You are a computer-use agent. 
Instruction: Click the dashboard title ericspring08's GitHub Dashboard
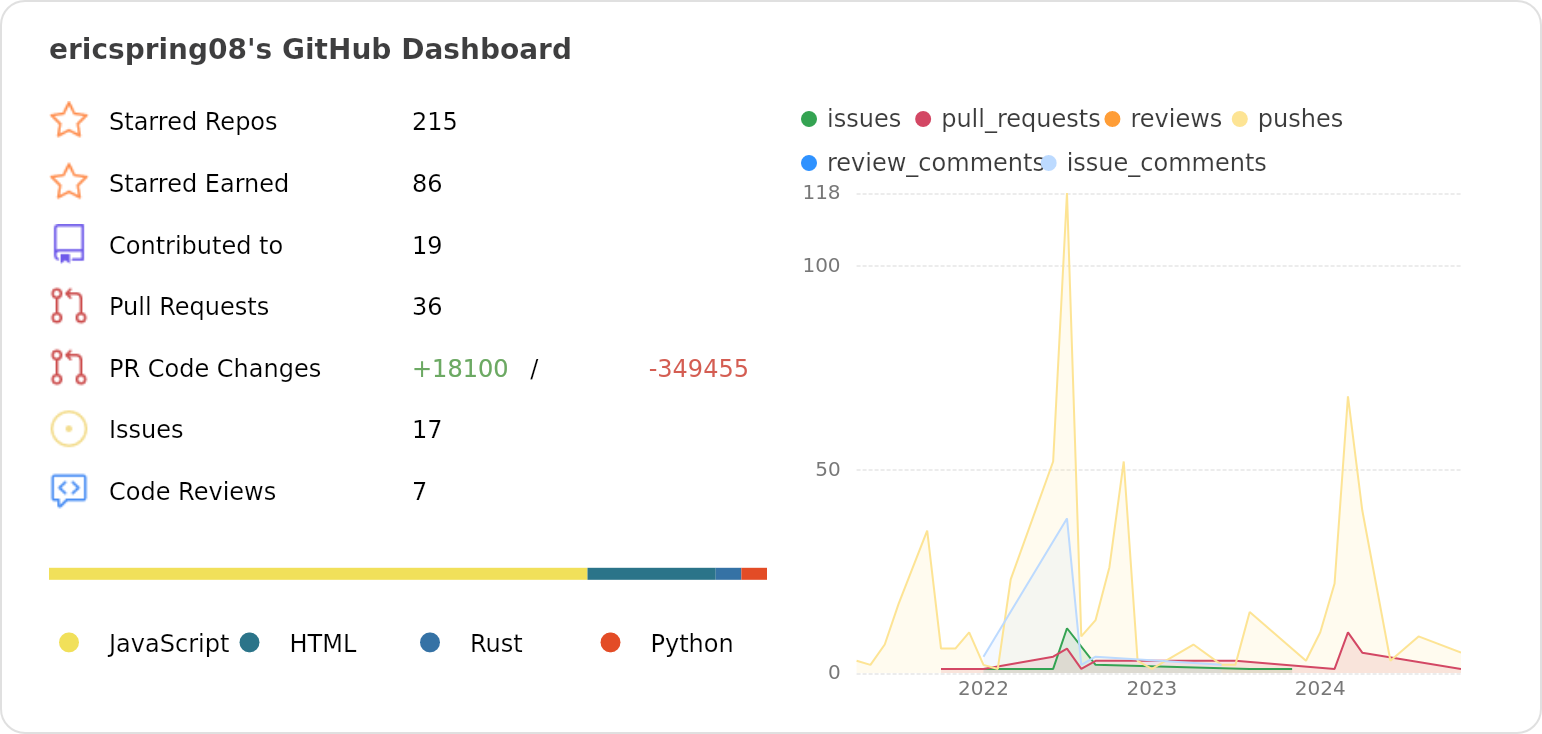tap(310, 49)
